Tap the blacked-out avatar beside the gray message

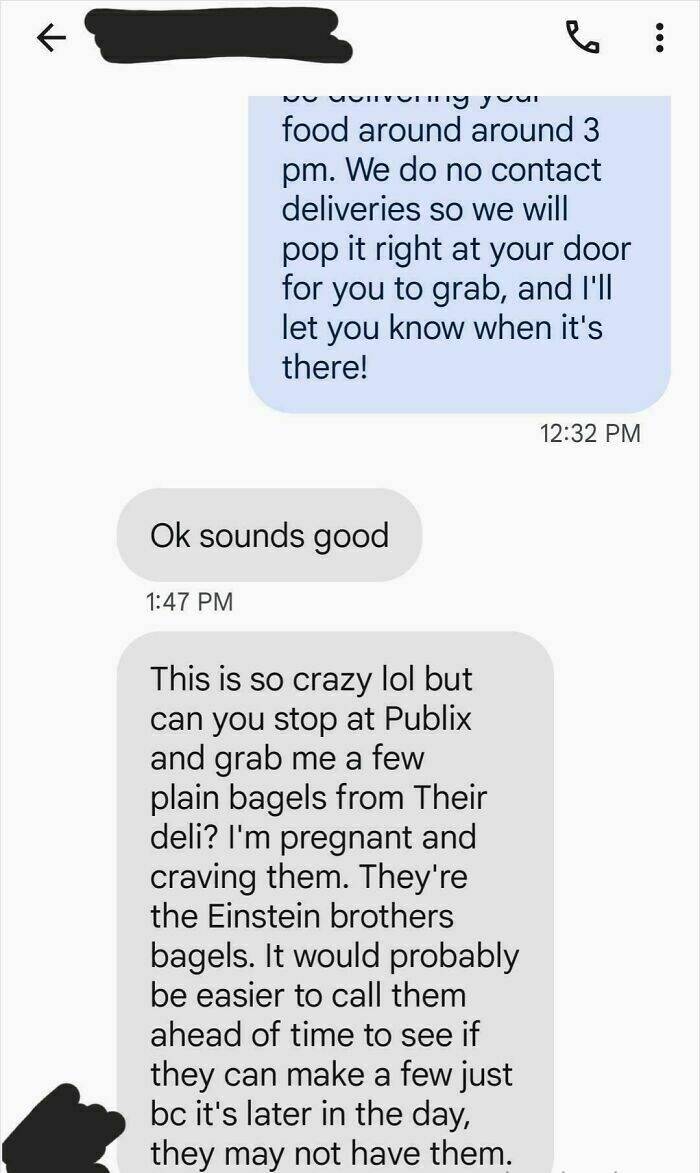58,1130
